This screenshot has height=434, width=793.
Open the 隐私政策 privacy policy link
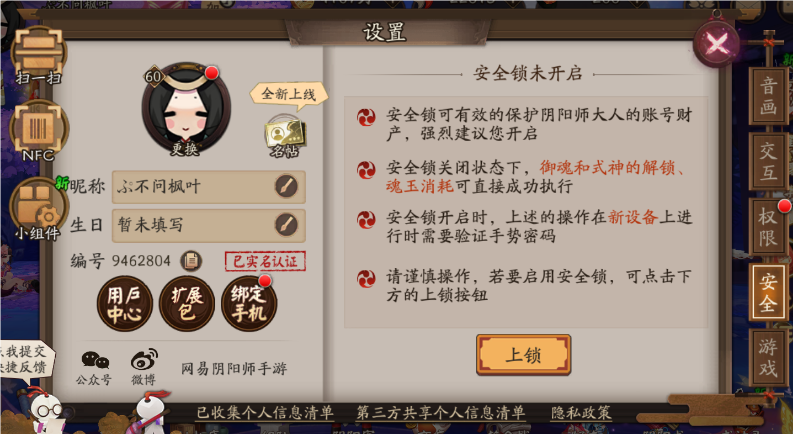tap(581, 413)
